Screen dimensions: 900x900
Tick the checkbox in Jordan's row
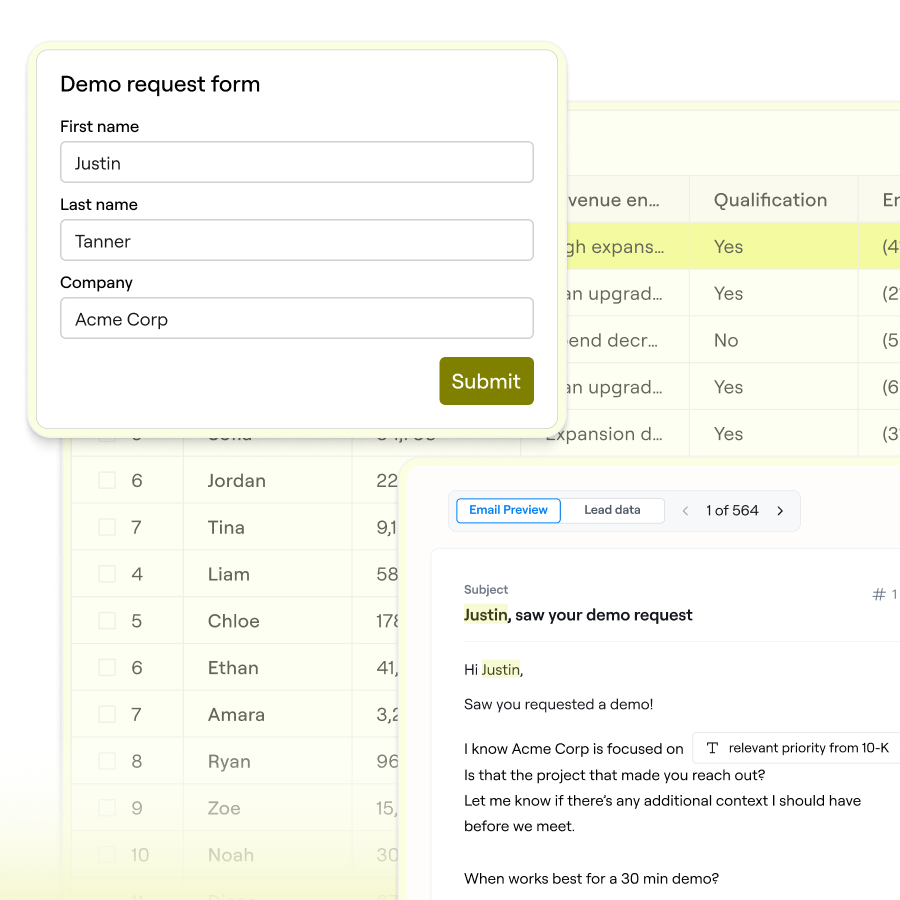click(107, 480)
